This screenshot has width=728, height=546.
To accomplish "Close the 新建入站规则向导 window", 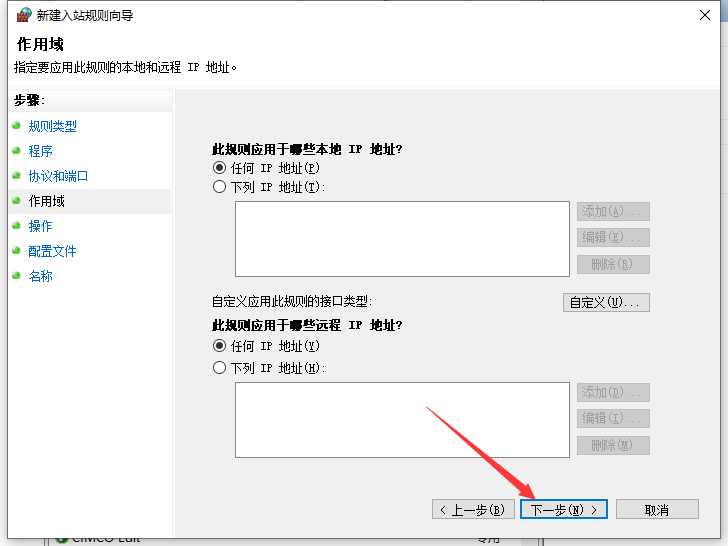I will 704,15.
